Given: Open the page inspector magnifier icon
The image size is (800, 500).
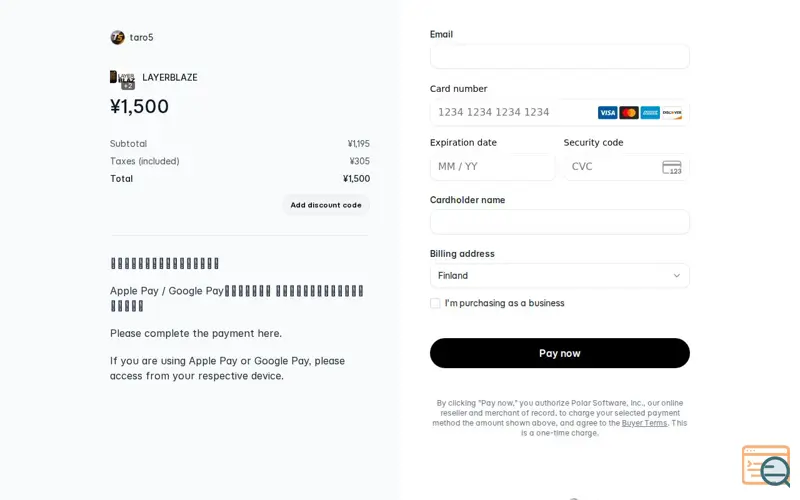Looking at the screenshot, I should pyautogui.click(x=766, y=465).
